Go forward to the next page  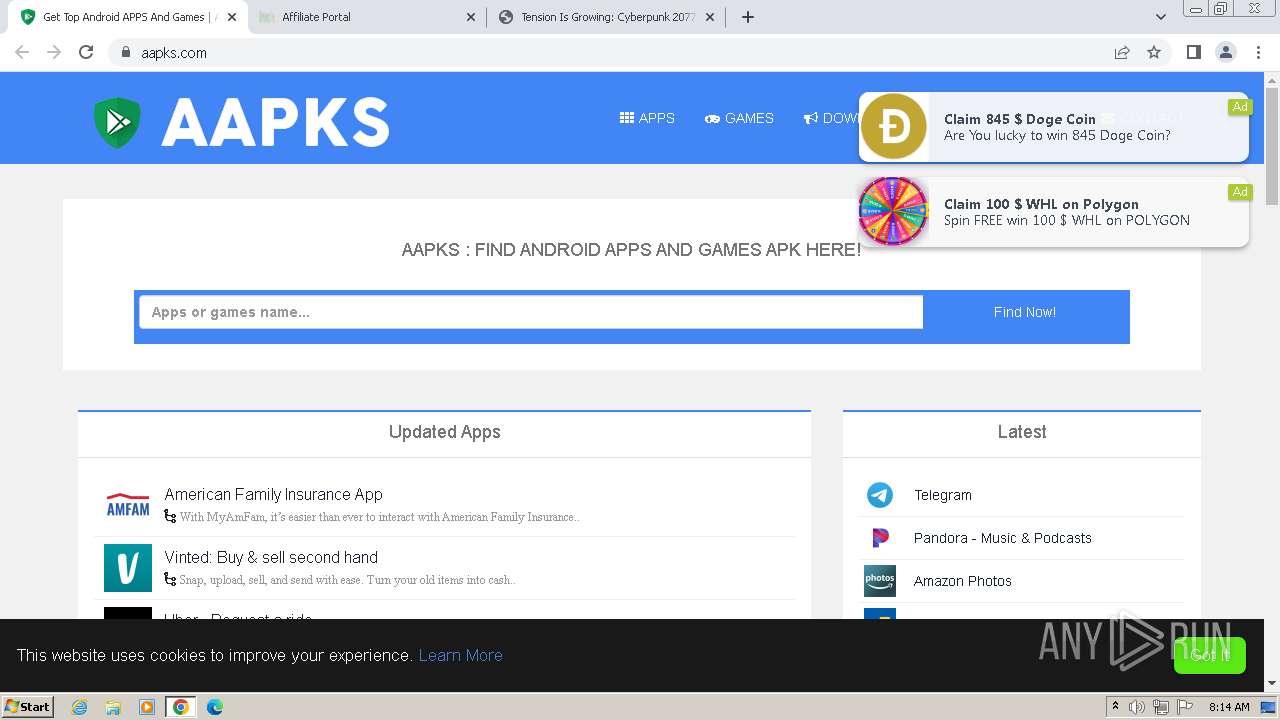pyautogui.click(x=54, y=52)
